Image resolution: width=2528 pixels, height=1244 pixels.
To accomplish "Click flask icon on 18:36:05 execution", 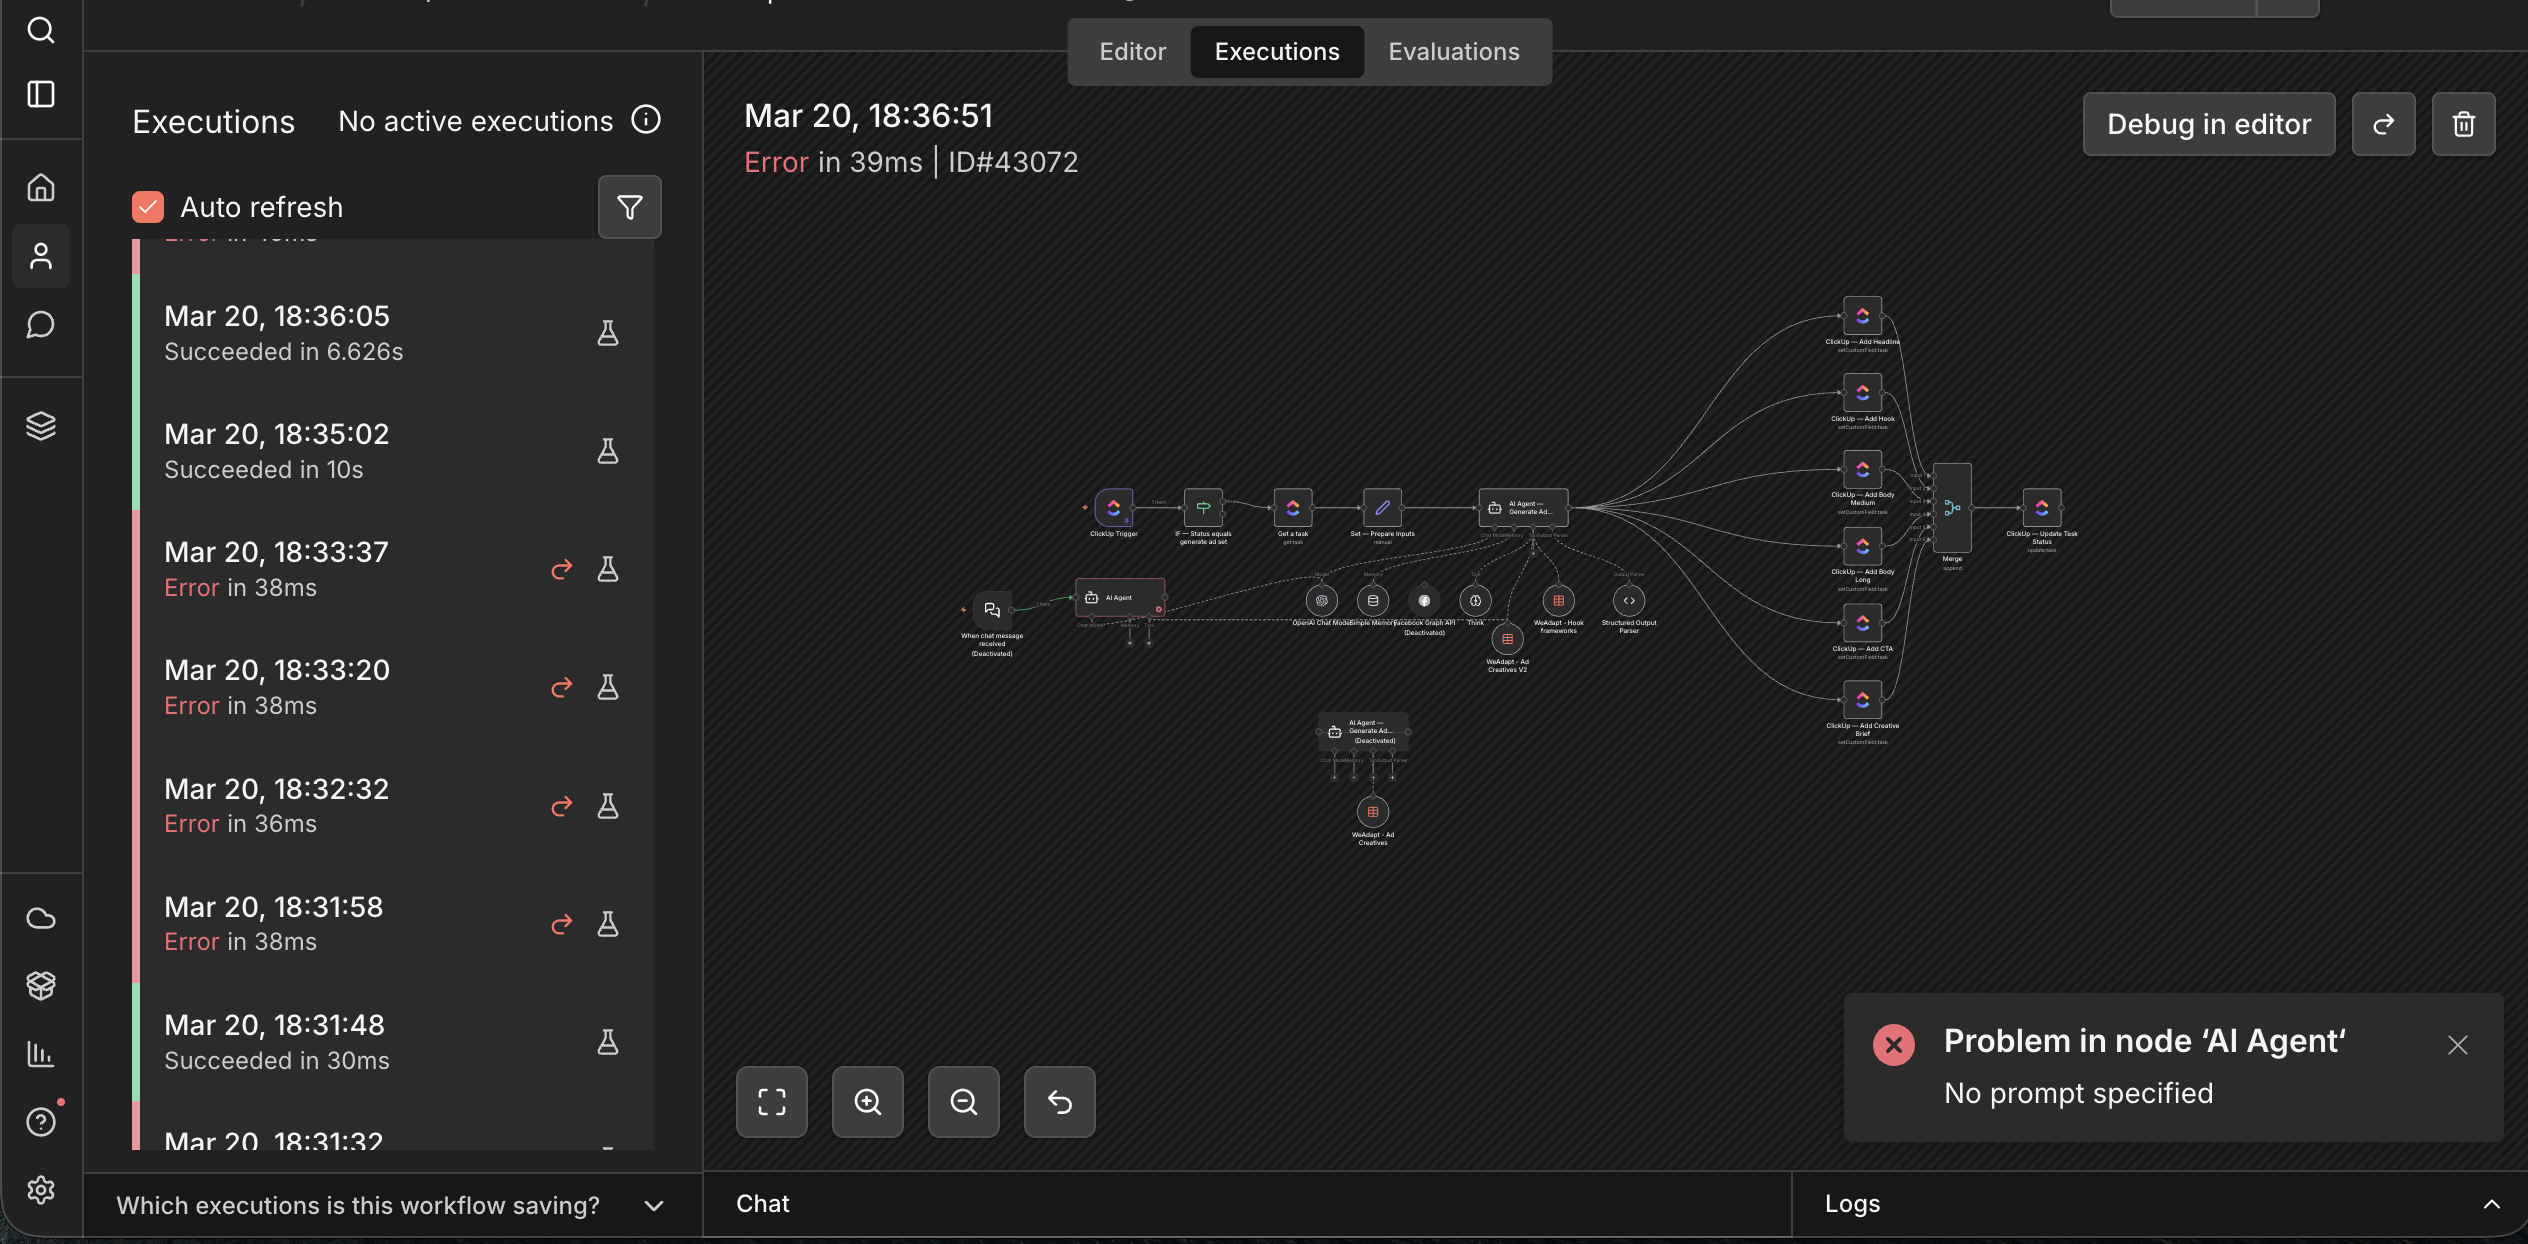I will click(x=608, y=333).
